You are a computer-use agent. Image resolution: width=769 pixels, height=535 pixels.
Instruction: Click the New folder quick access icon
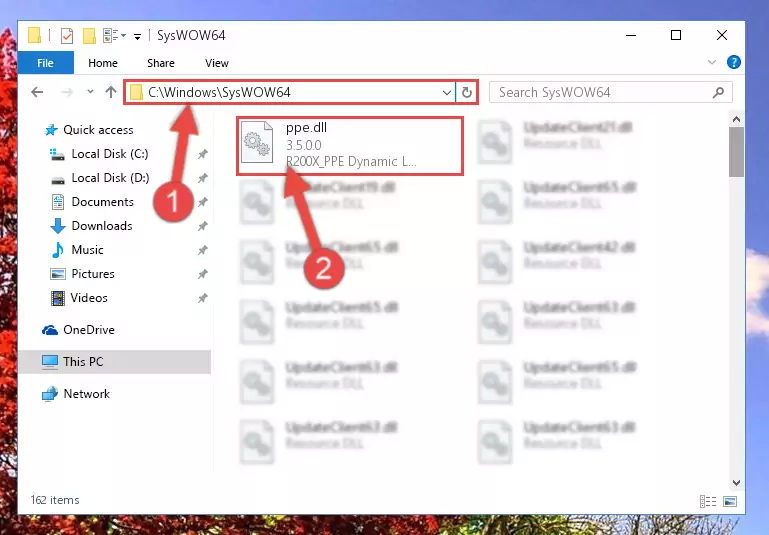[x=89, y=36]
